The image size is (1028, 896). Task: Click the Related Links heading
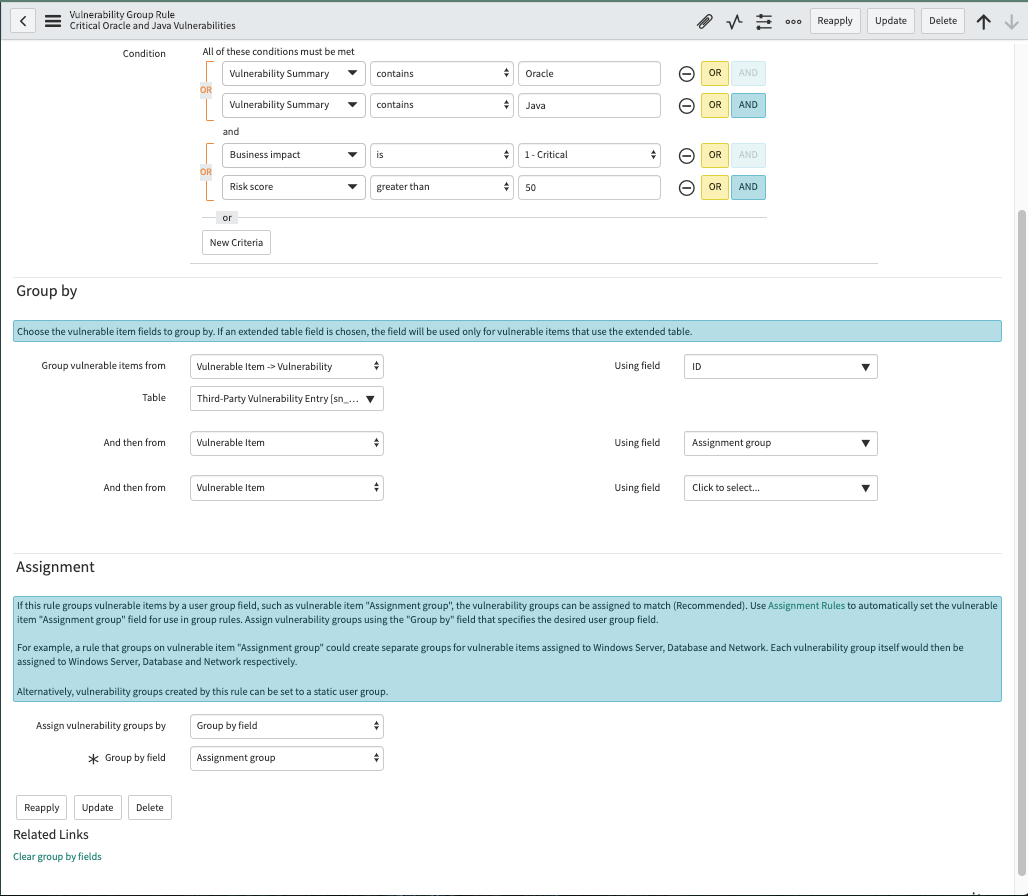click(x=50, y=834)
